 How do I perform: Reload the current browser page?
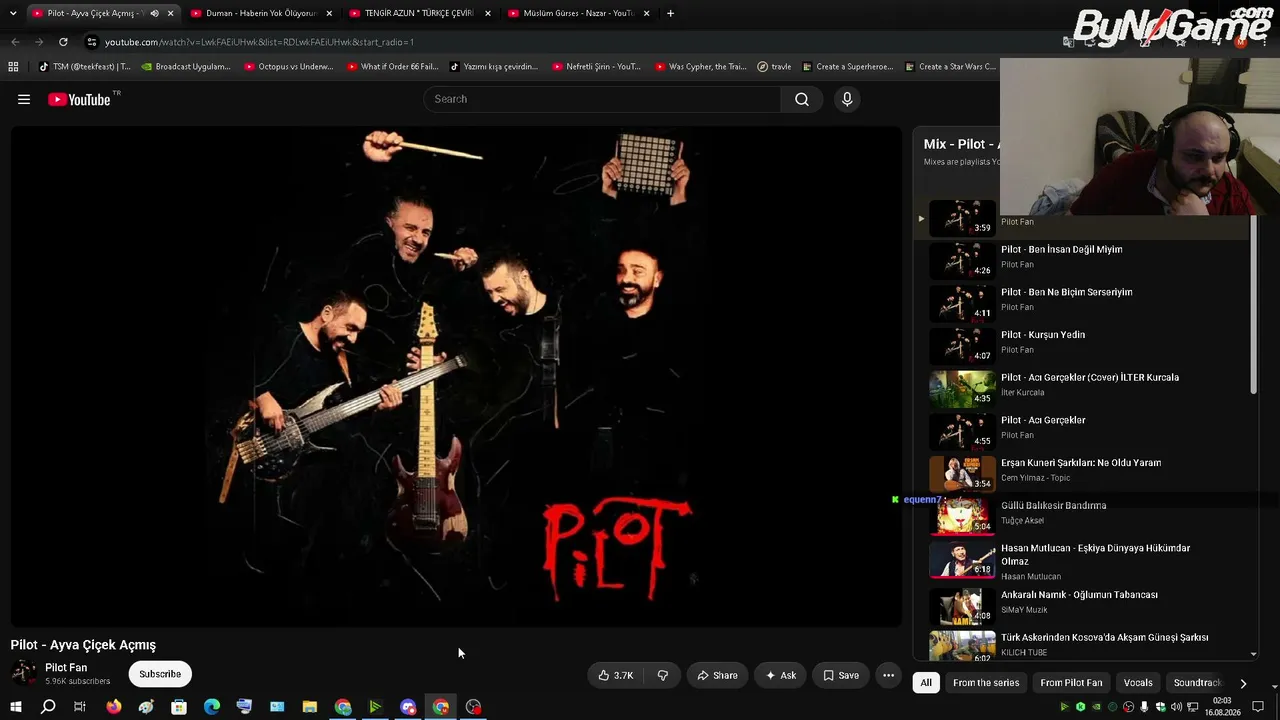point(63,42)
